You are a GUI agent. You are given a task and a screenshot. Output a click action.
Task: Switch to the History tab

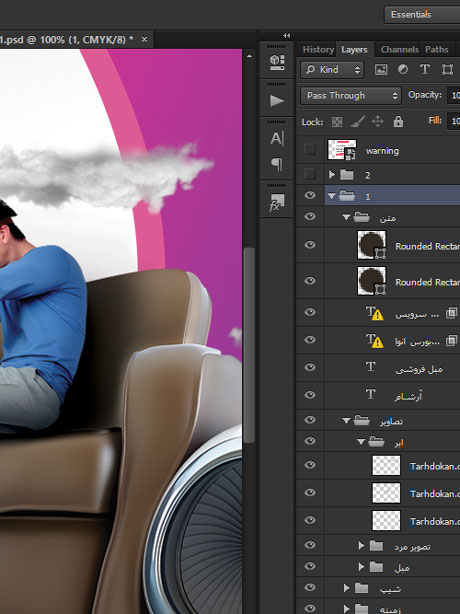click(318, 49)
